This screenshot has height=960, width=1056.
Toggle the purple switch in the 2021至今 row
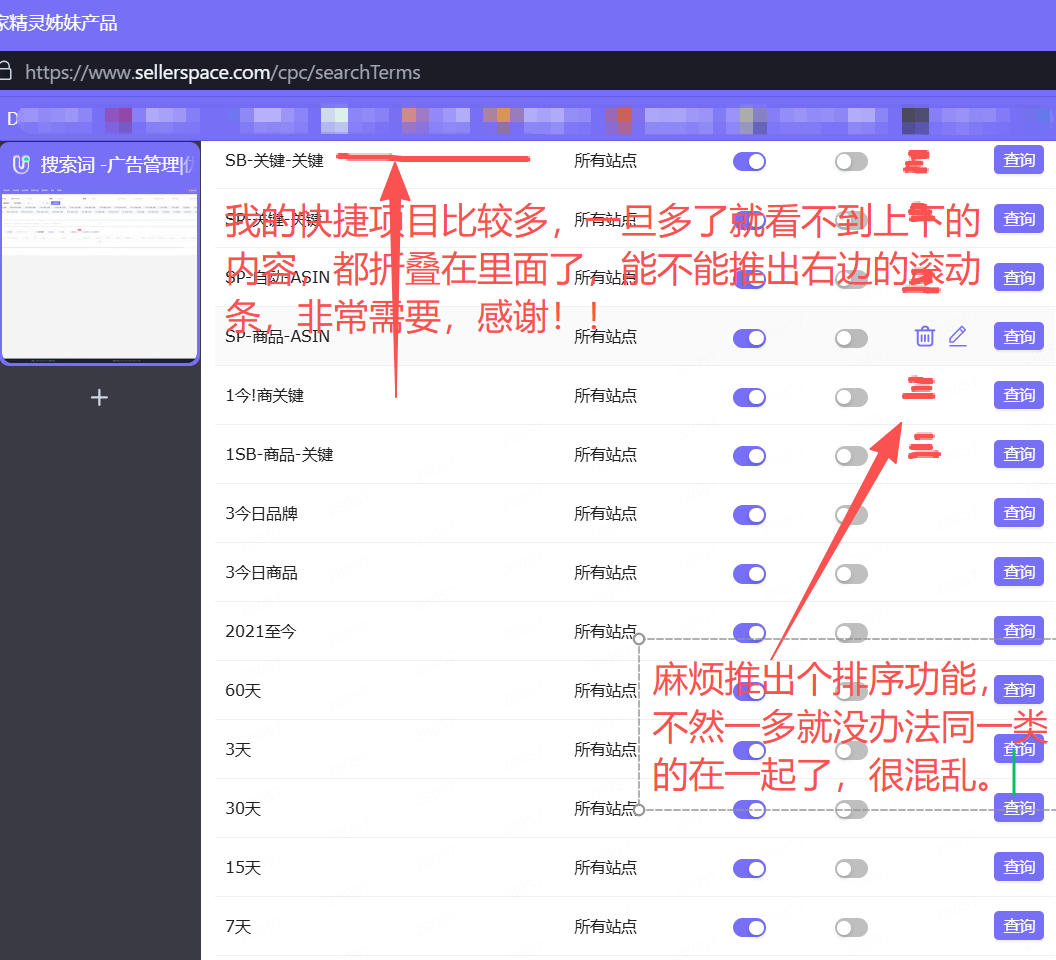click(749, 632)
